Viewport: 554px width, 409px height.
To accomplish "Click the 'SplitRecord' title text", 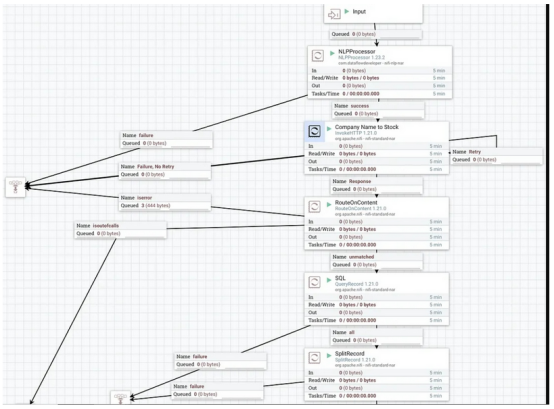I will (x=349, y=354).
